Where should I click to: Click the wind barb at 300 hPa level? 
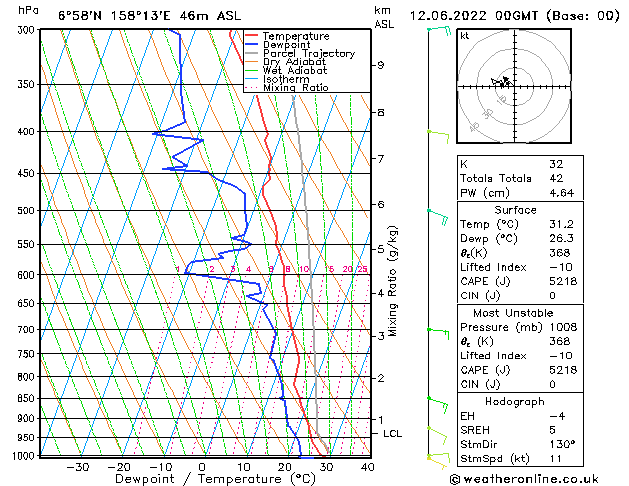(439, 30)
